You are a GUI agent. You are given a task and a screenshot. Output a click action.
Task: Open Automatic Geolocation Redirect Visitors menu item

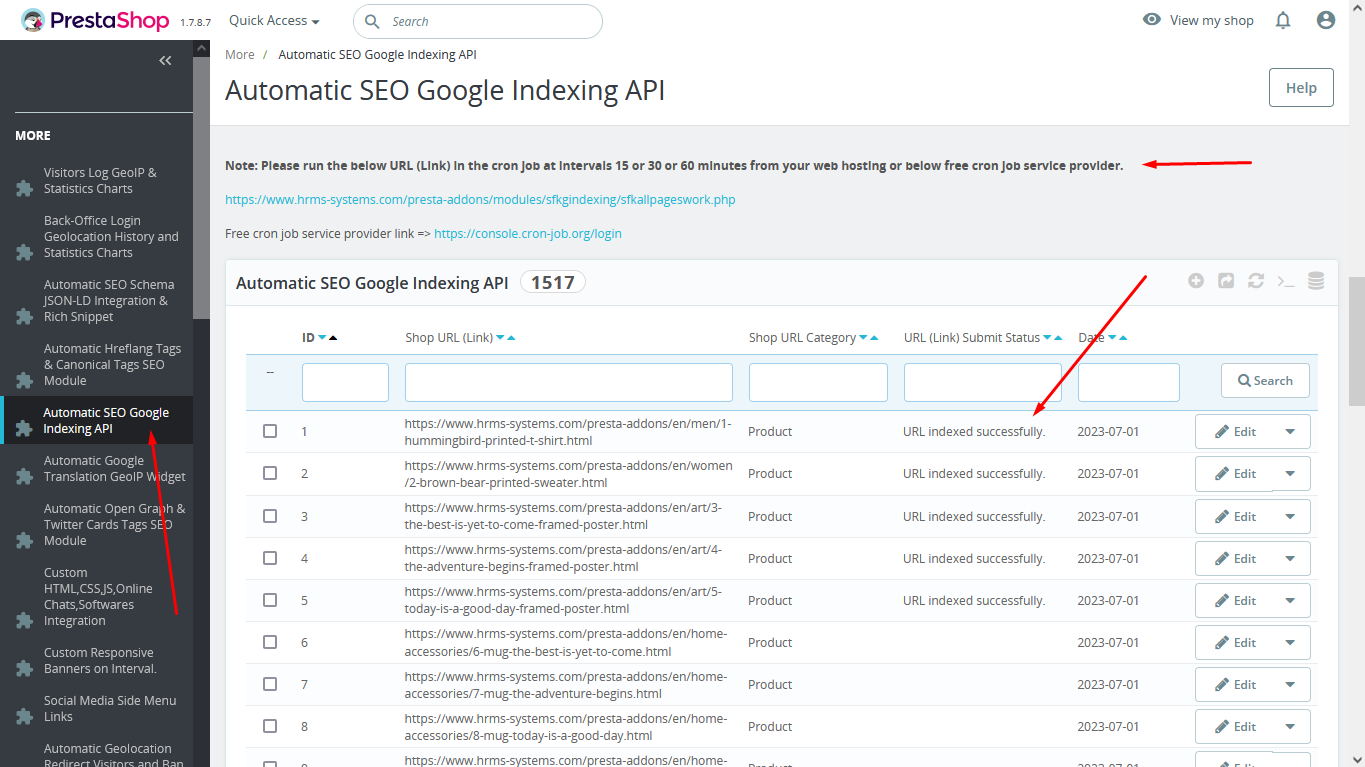[96, 755]
